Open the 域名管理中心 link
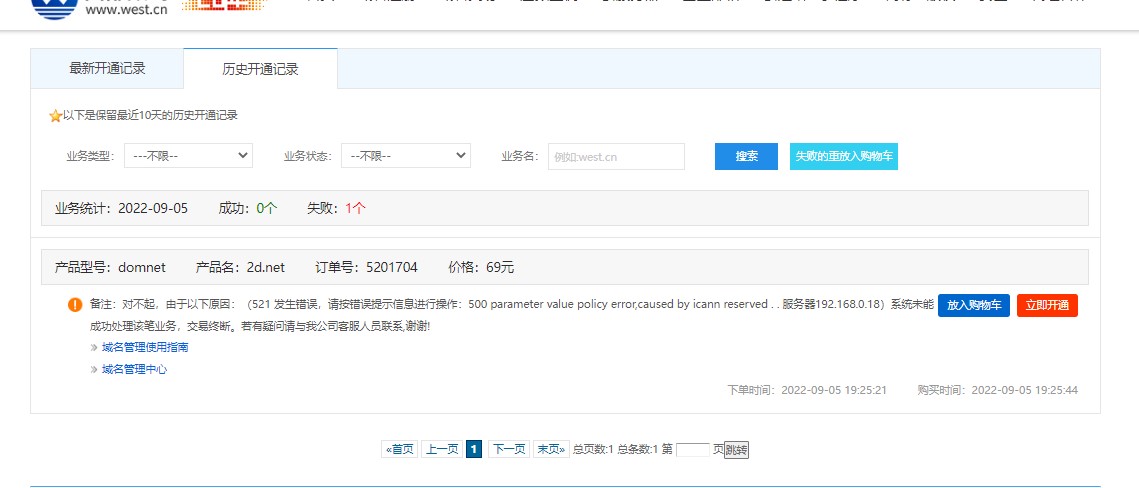This screenshot has width=1139, height=488. [x=134, y=369]
